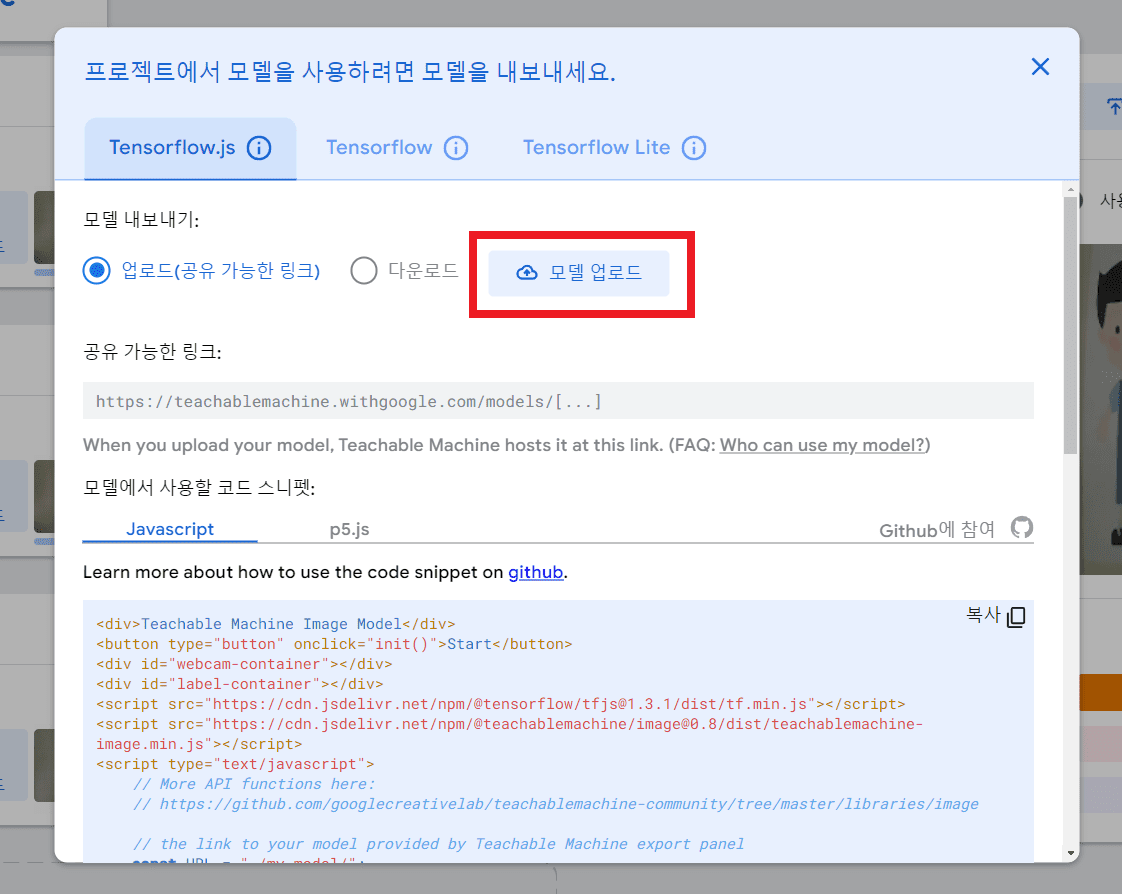1122x894 pixels.
Task: Close the export model dialog
Action: coord(1040,67)
